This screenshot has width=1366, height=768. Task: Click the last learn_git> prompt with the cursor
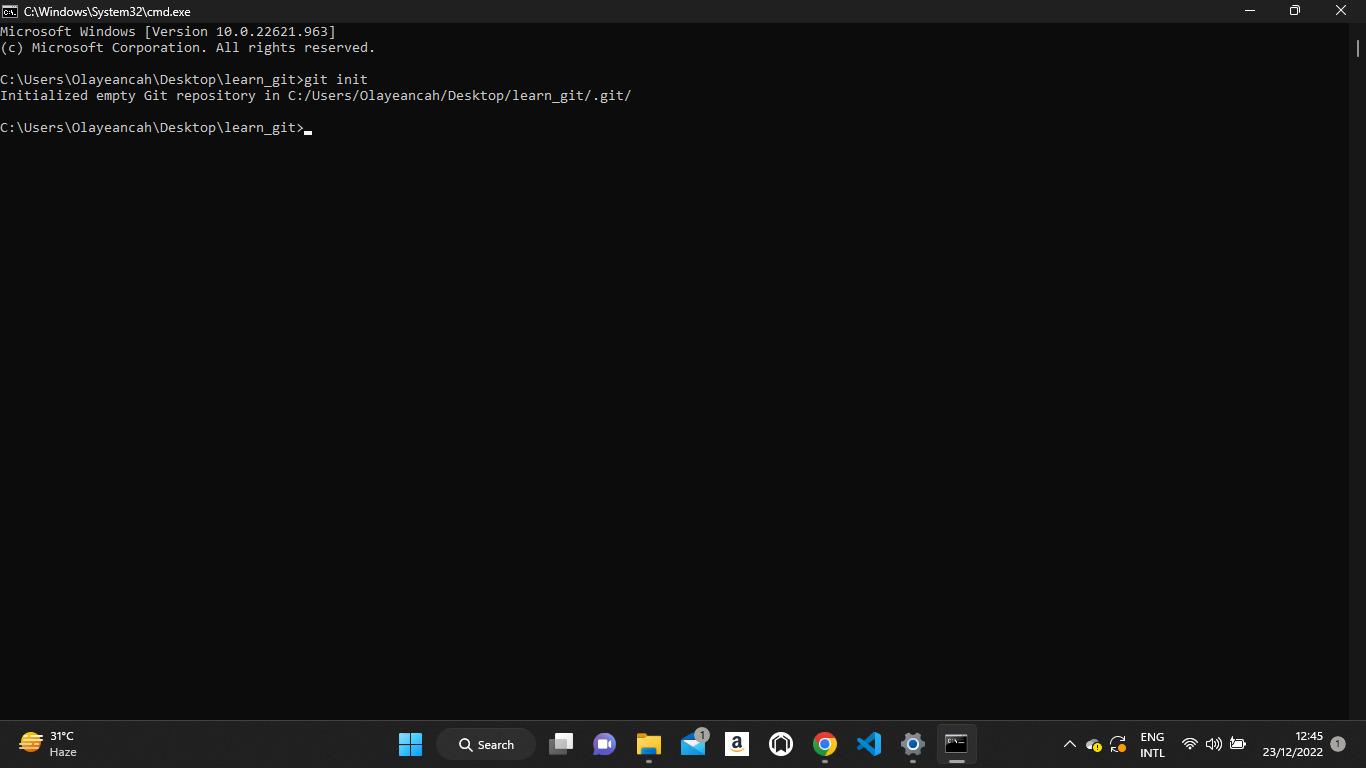point(156,128)
